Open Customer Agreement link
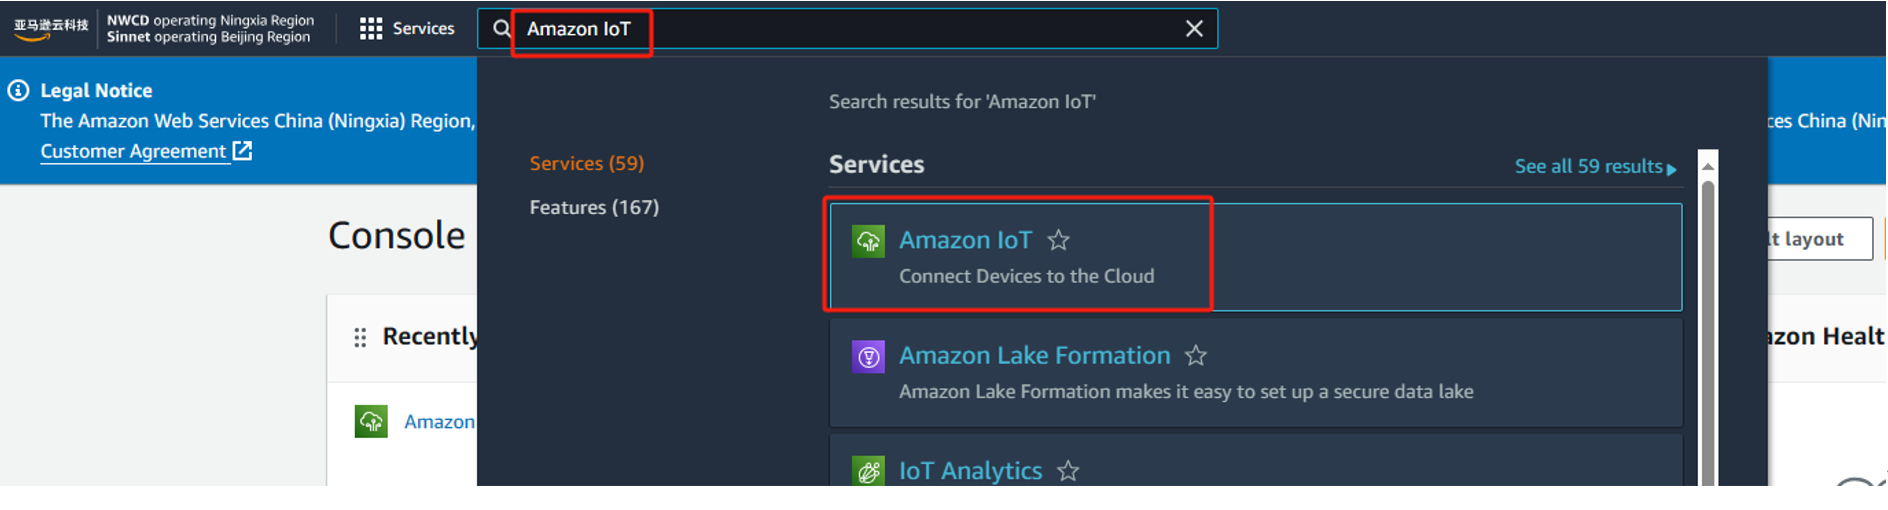 click(134, 151)
